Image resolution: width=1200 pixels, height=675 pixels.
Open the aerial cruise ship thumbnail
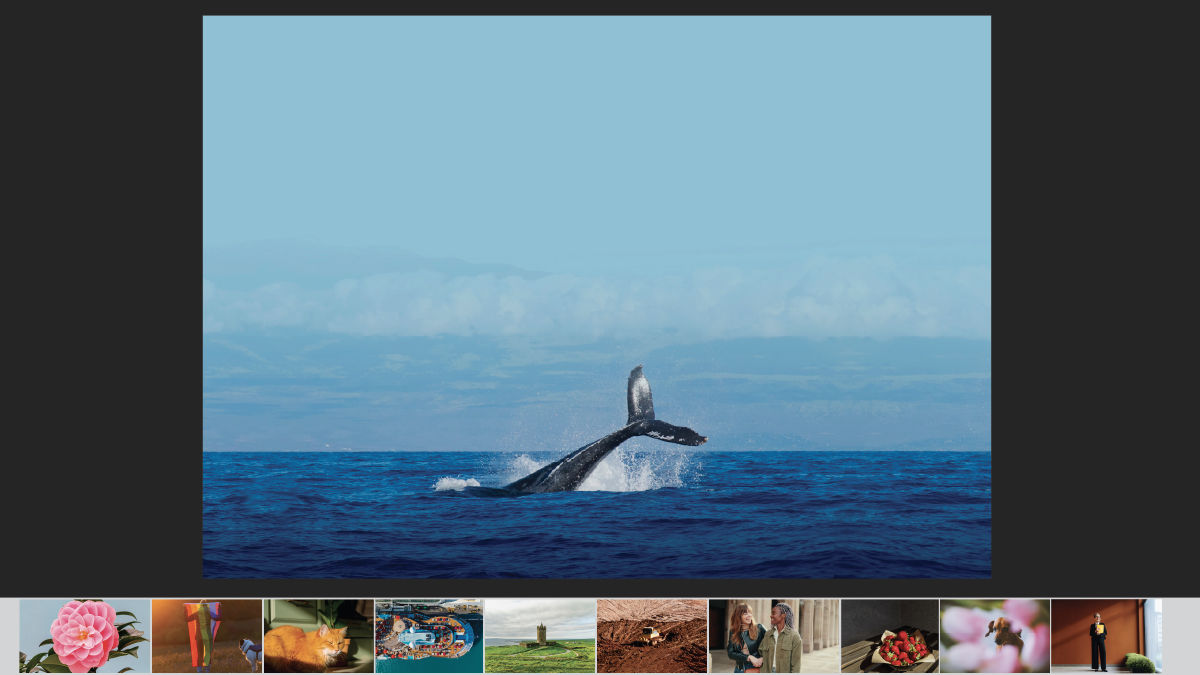point(429,636)
